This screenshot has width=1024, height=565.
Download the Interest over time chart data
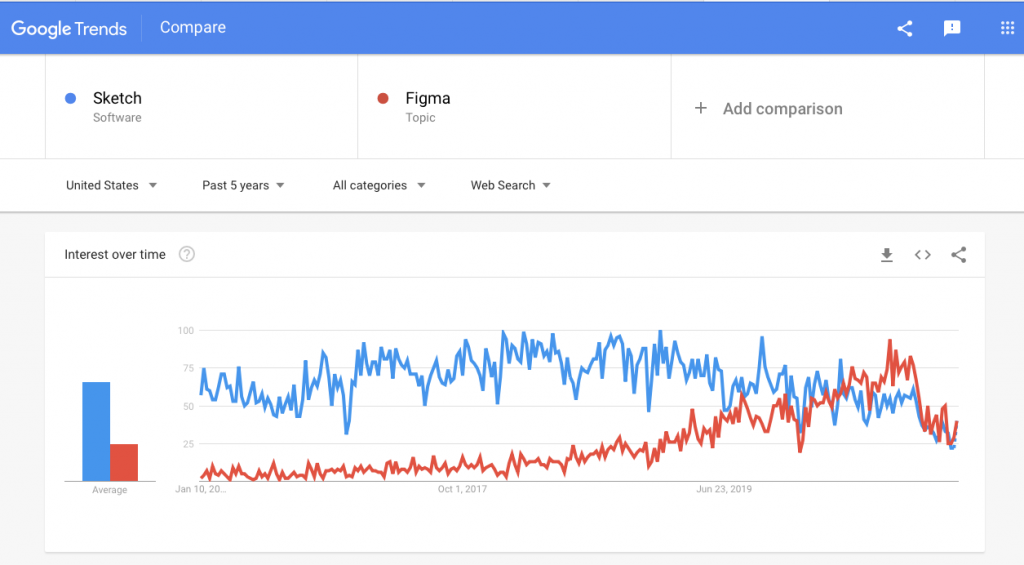886,255
